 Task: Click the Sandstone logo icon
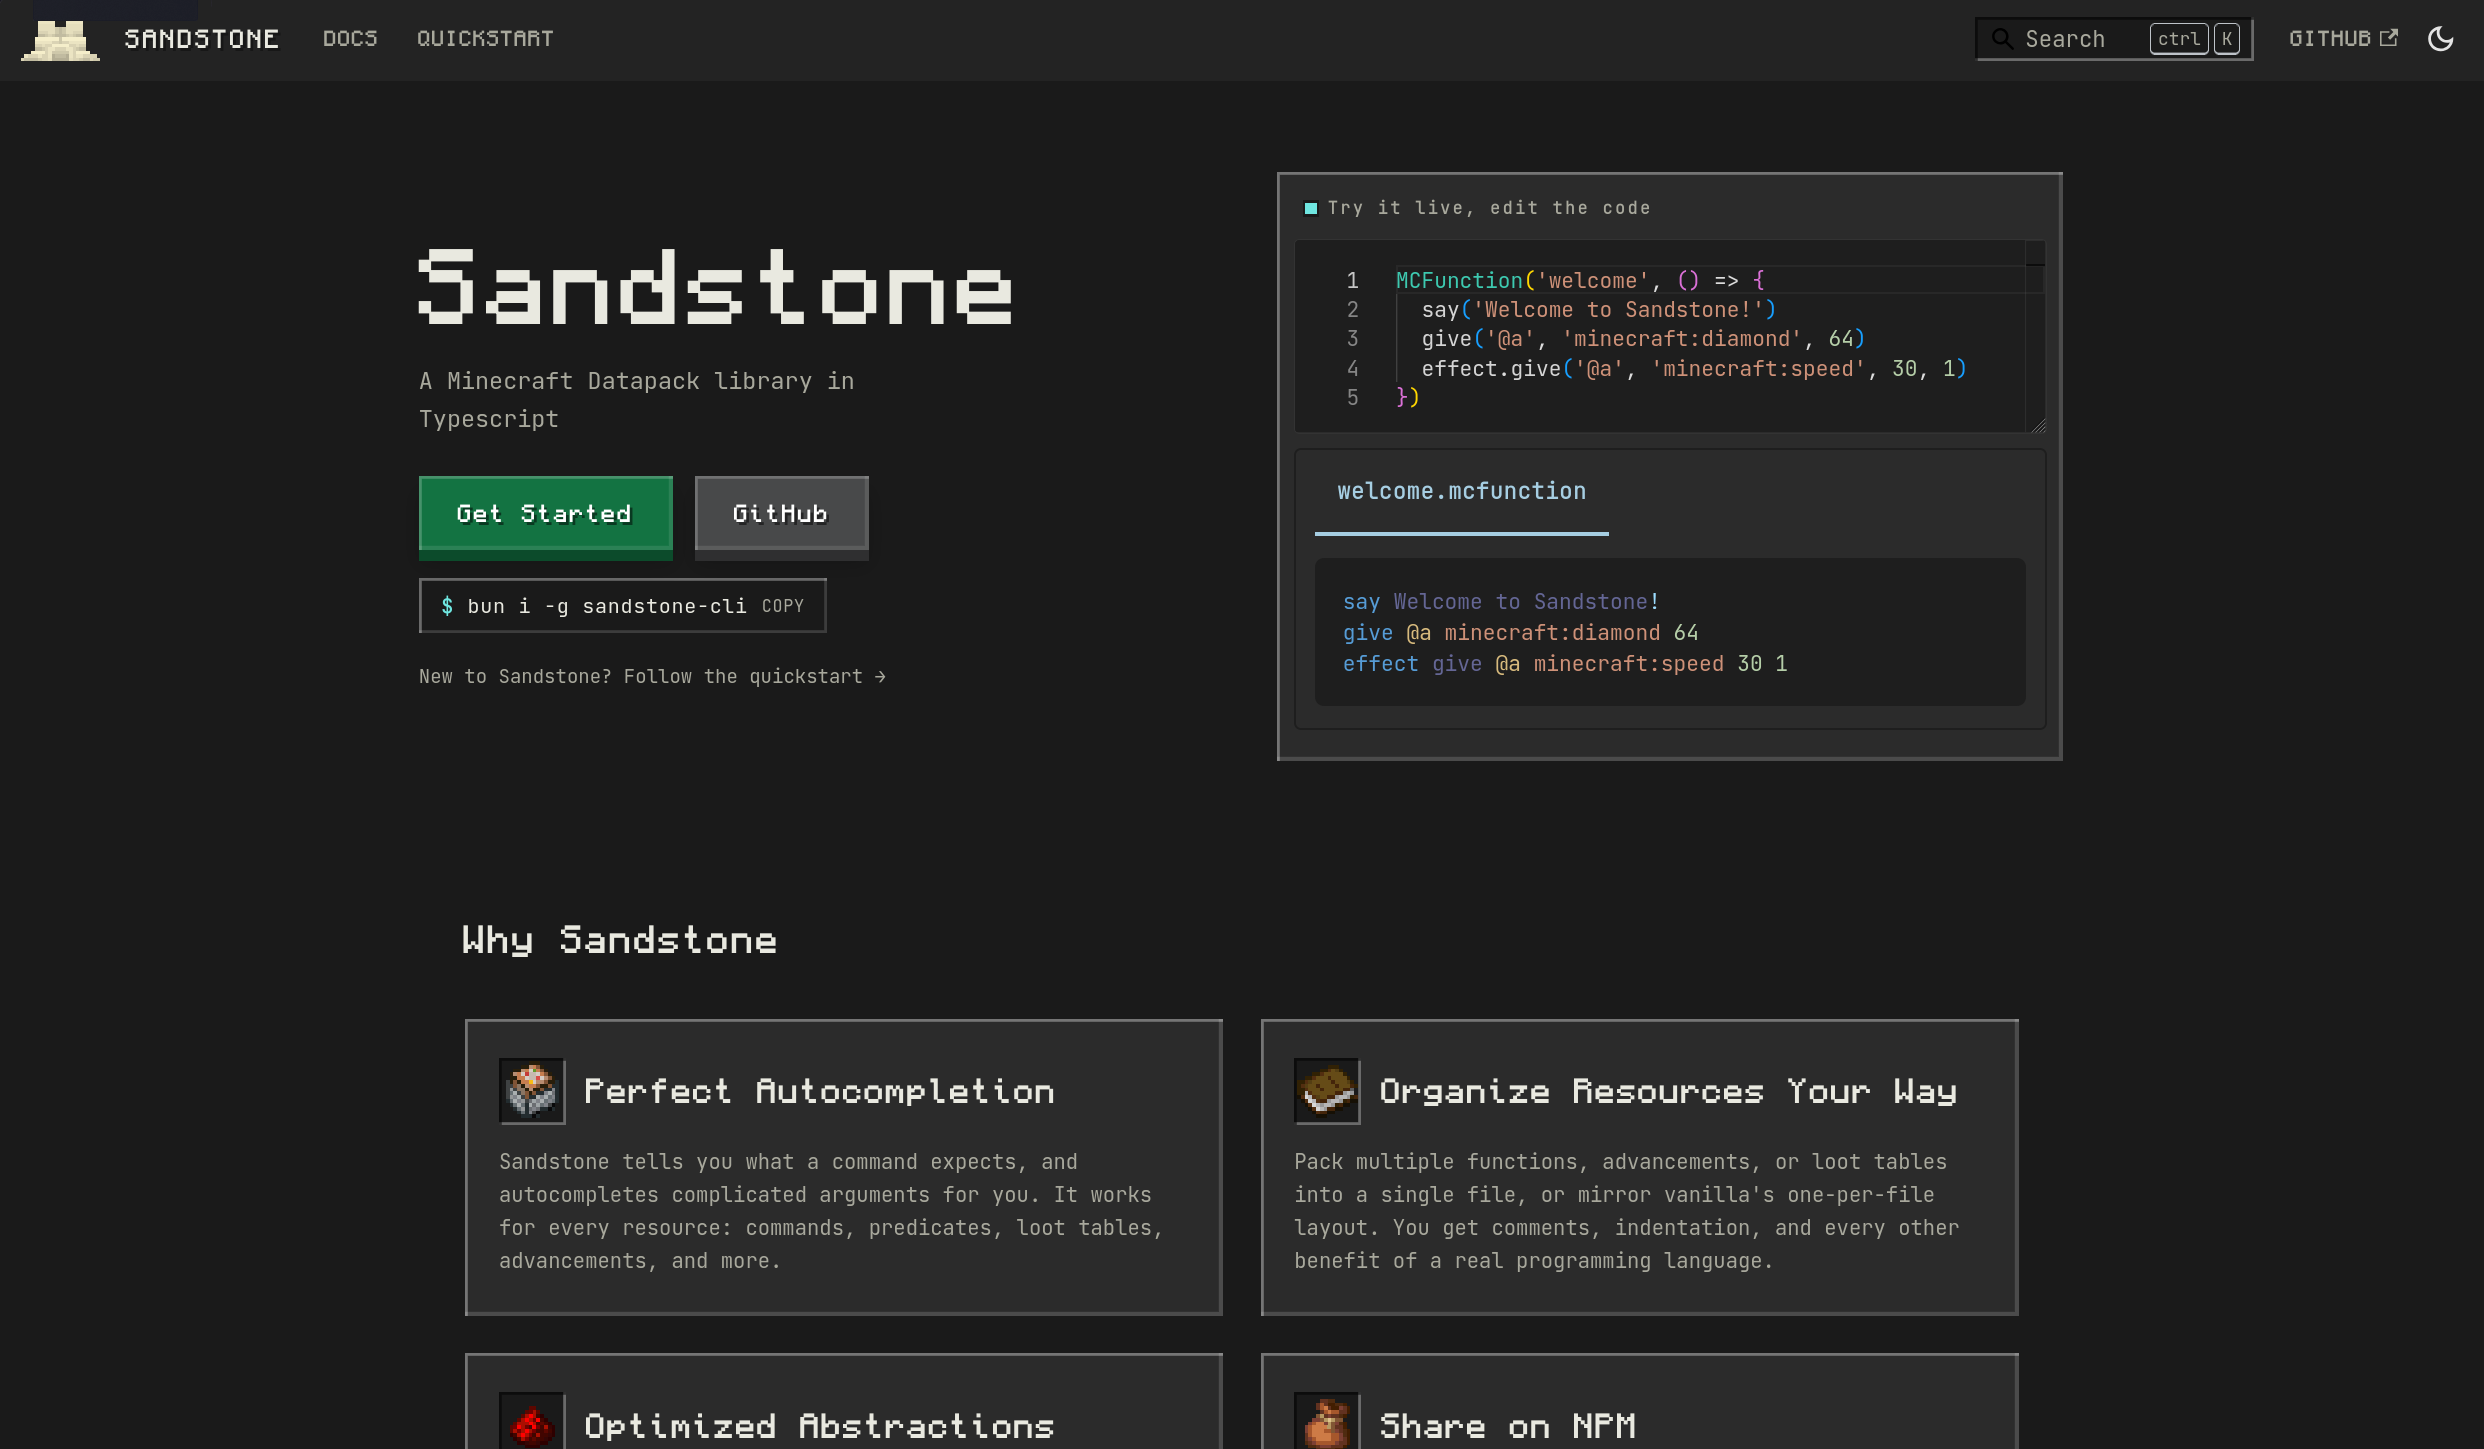pyautogui.click(x=61, y=40)
